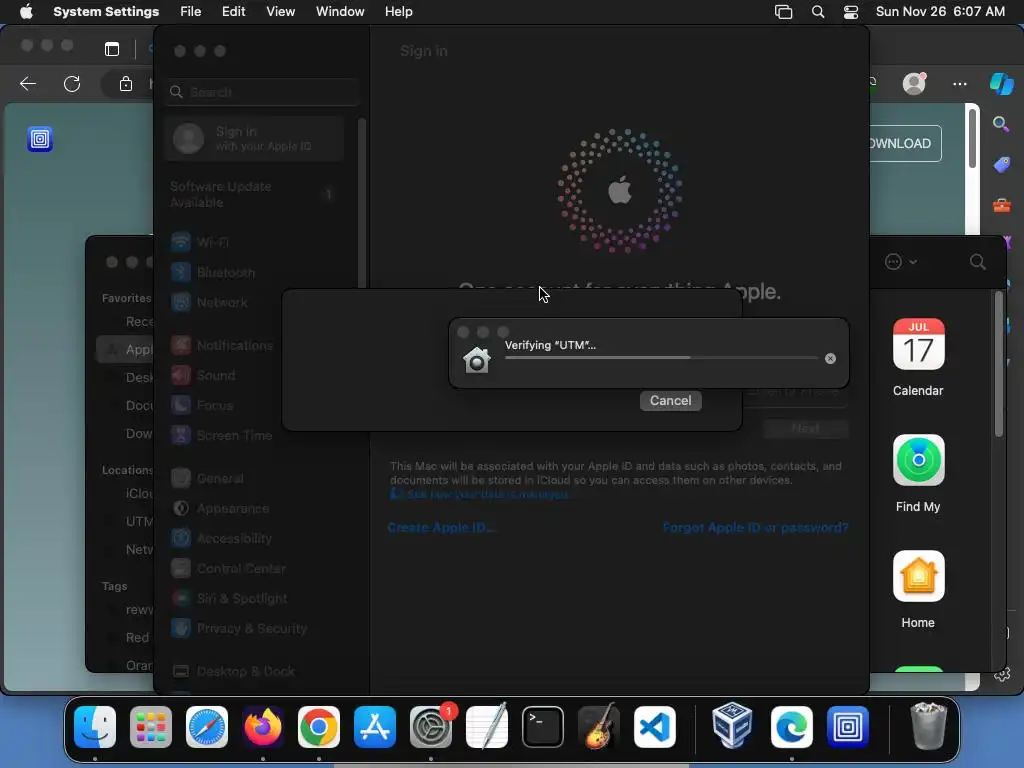This screenshot has width=1024, height=768.
Task: Launch Finder from the Dock
Action: (95, 727)
